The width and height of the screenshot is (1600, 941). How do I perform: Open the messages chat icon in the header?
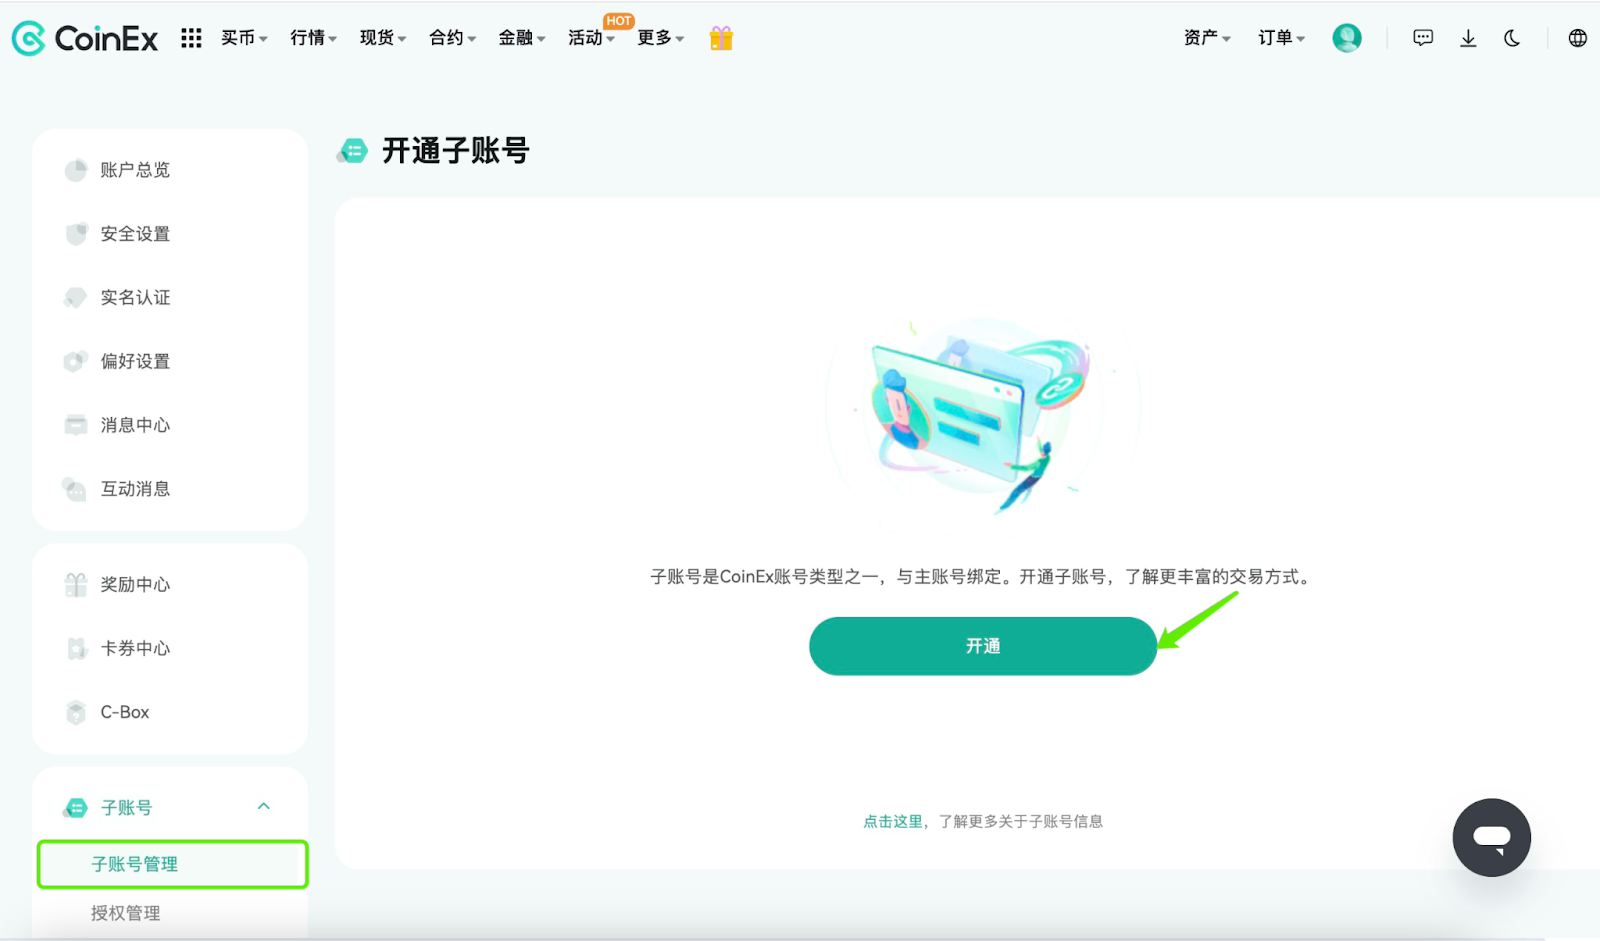1423,38
